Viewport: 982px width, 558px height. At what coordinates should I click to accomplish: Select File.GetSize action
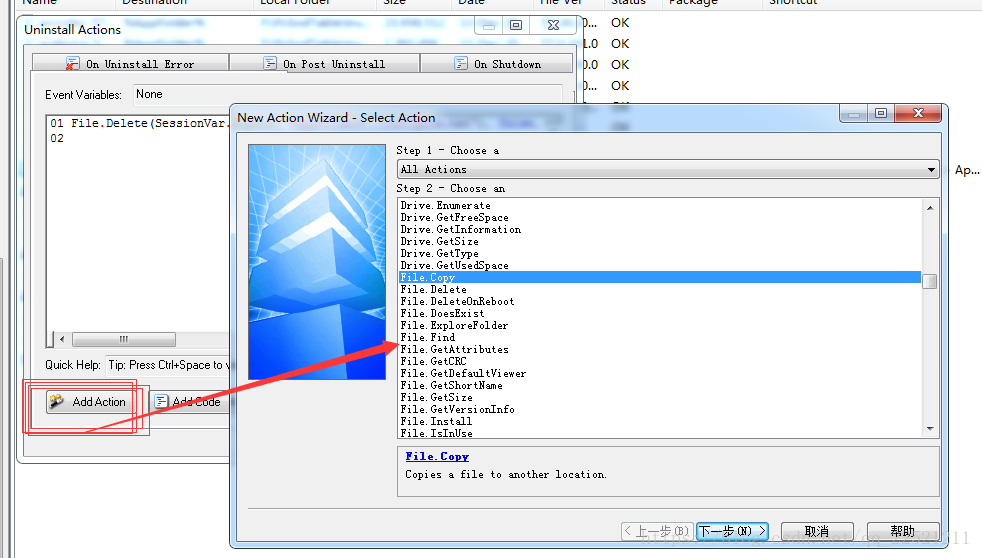point(437,397)
